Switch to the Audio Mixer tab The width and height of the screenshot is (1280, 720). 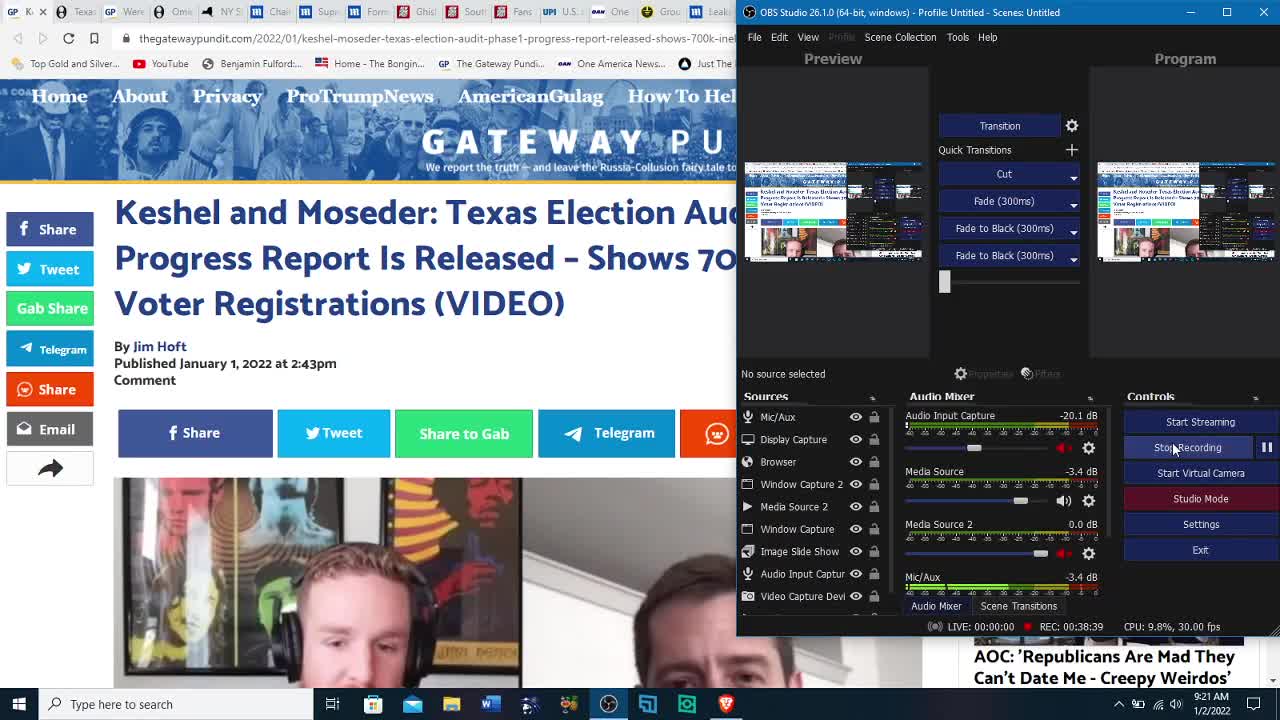936,606
